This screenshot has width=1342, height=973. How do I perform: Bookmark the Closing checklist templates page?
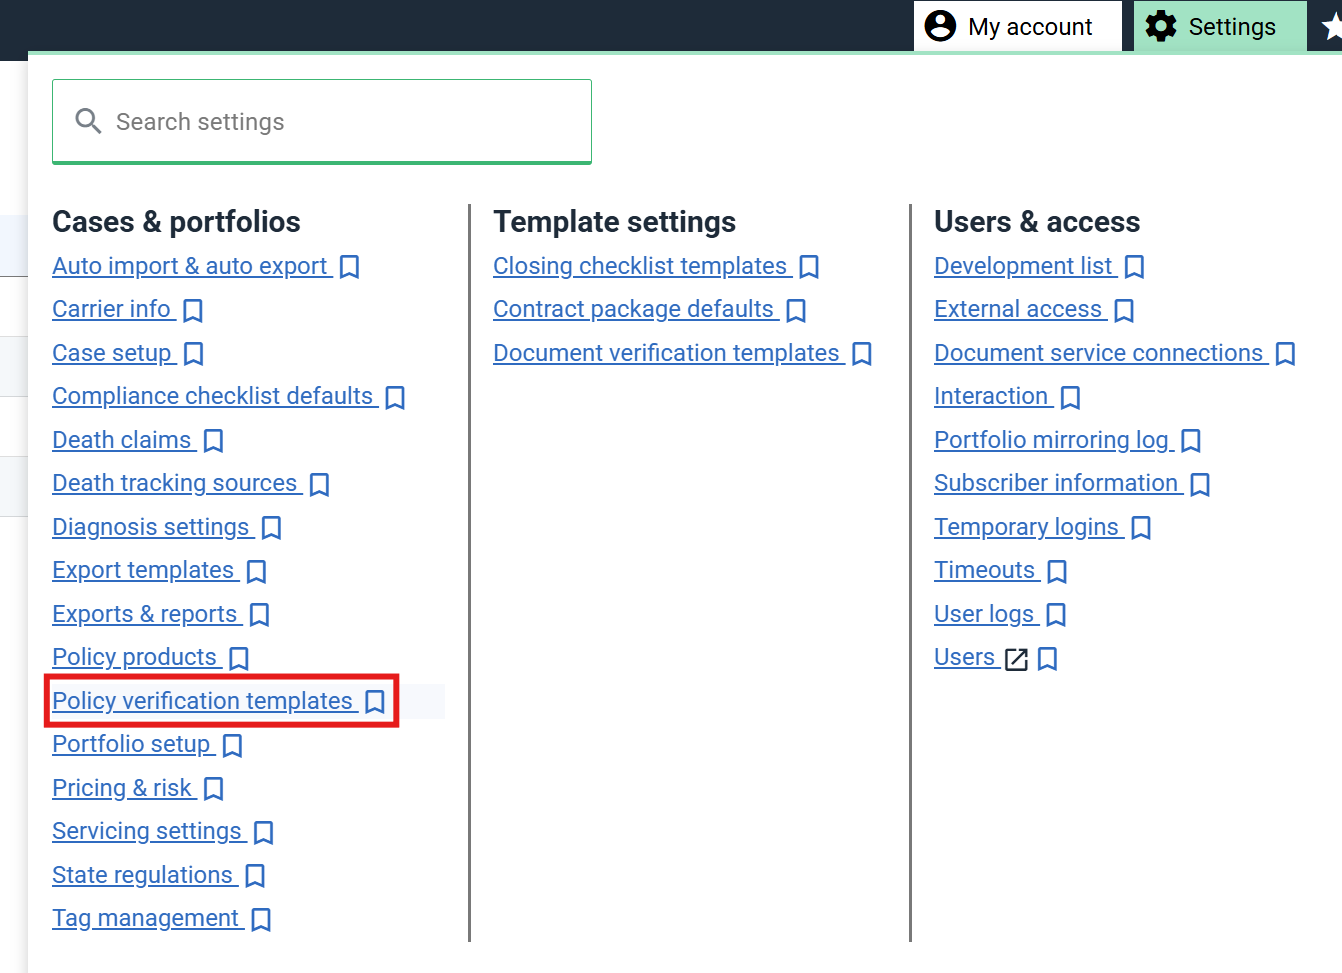[x=809, y=267]
